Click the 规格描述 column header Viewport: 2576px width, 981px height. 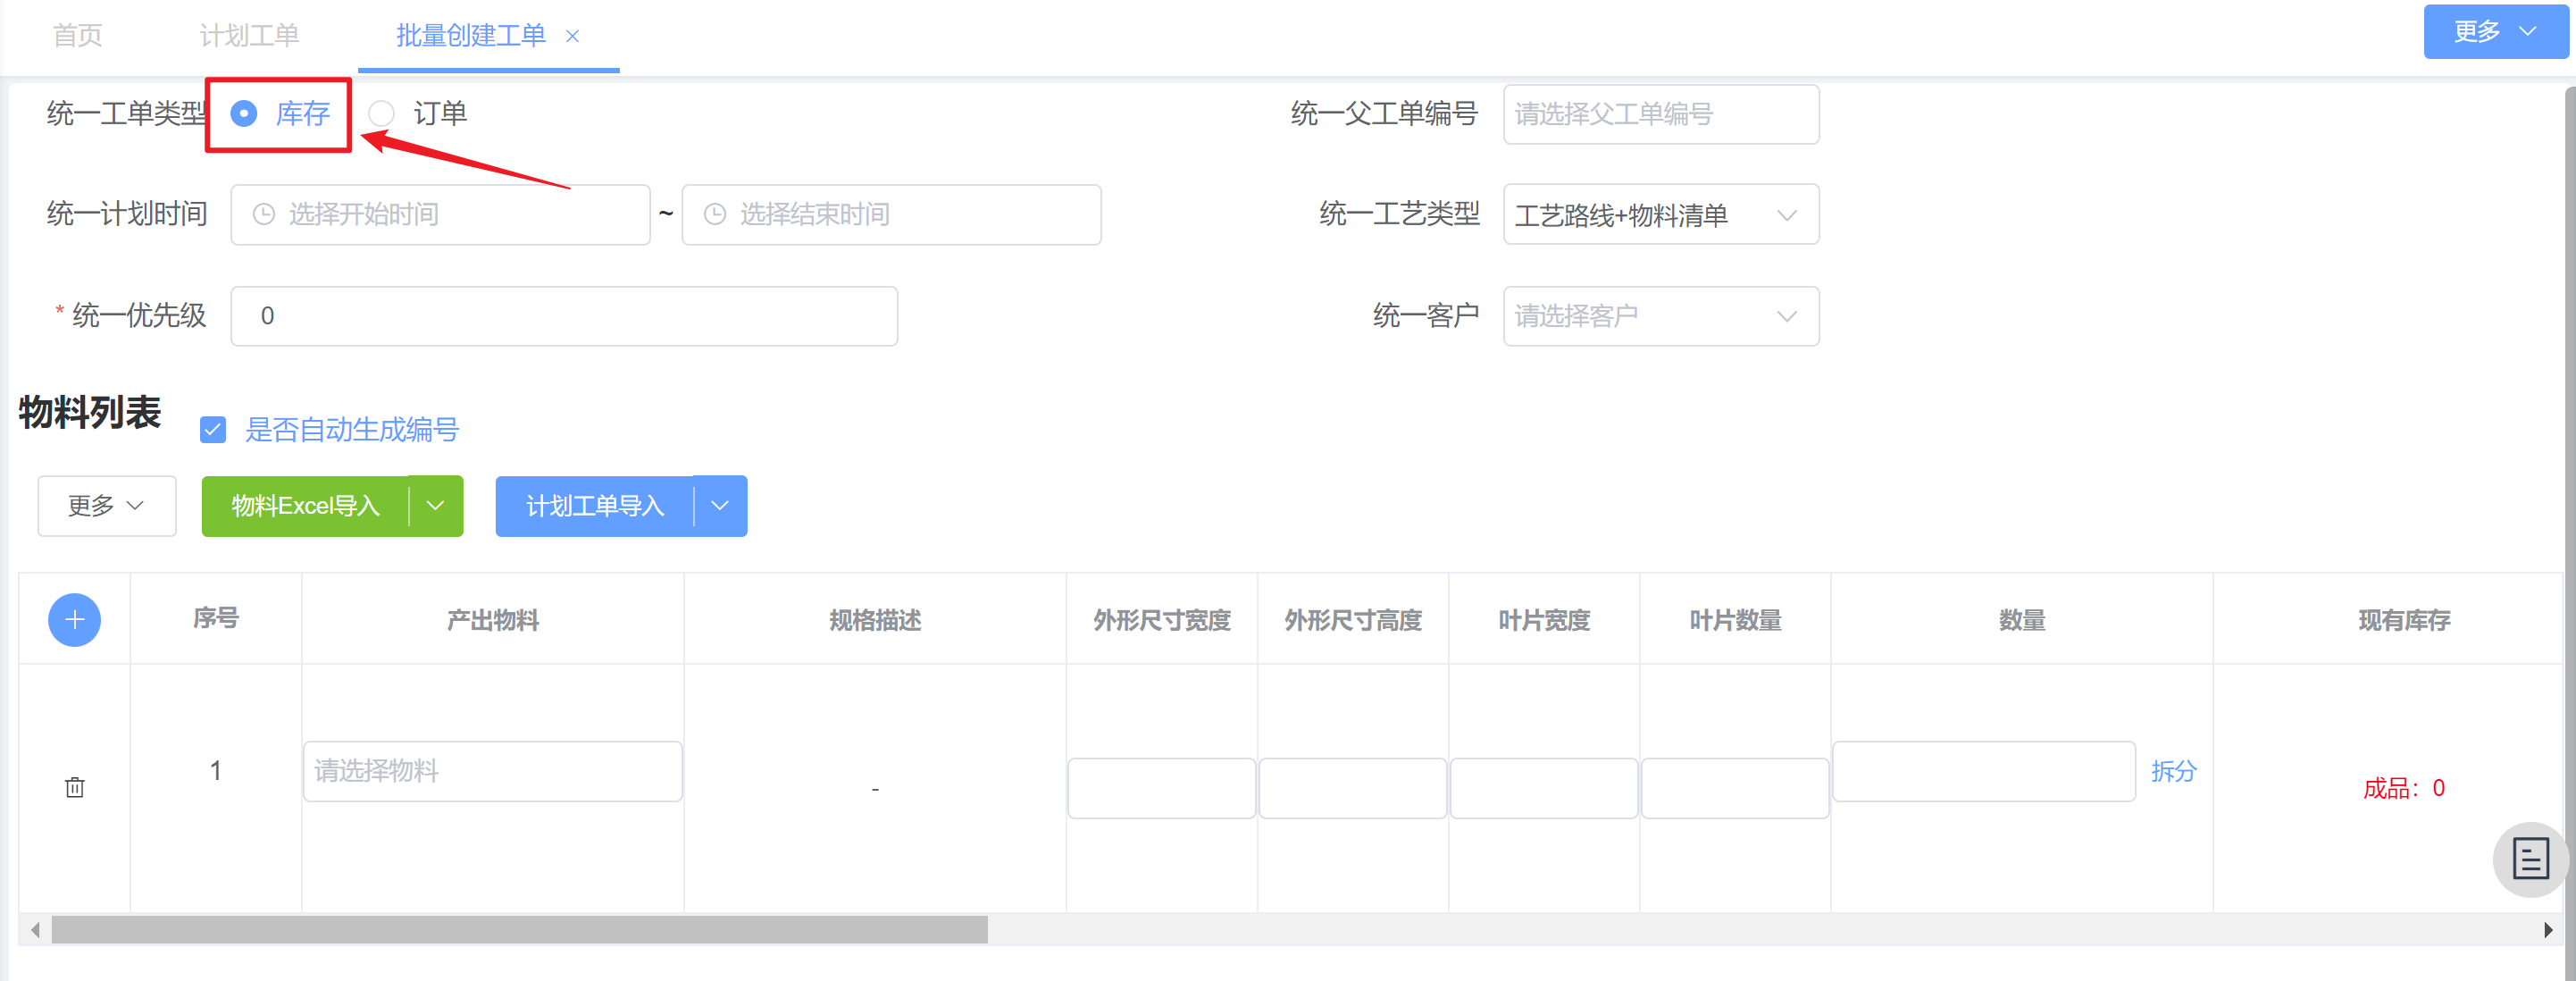click(x=875, y=620)
